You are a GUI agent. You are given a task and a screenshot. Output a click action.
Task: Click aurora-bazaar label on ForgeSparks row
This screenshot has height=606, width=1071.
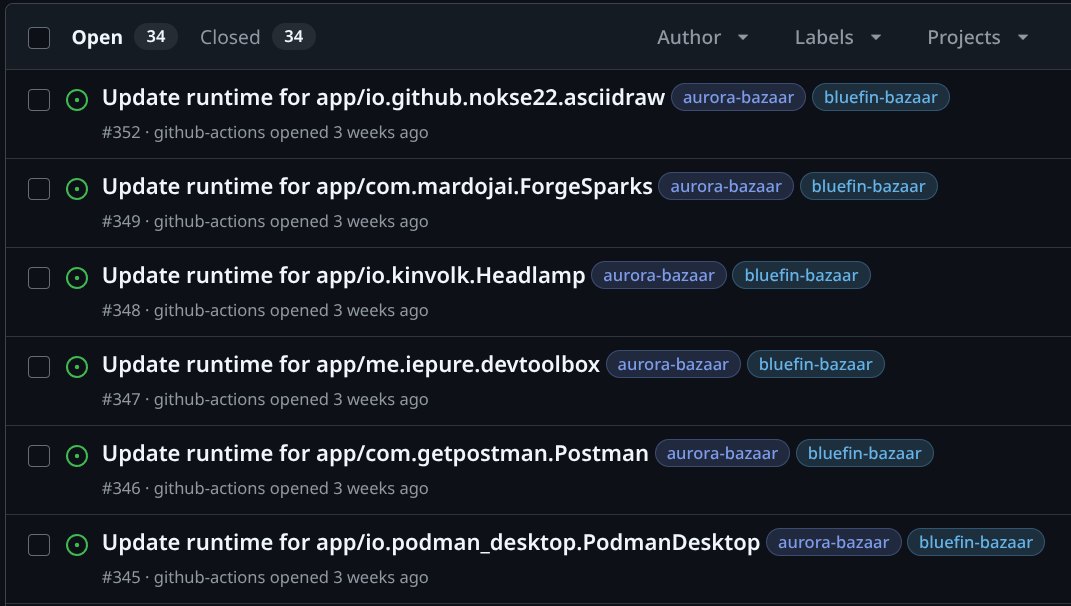[x=726, y=186]
